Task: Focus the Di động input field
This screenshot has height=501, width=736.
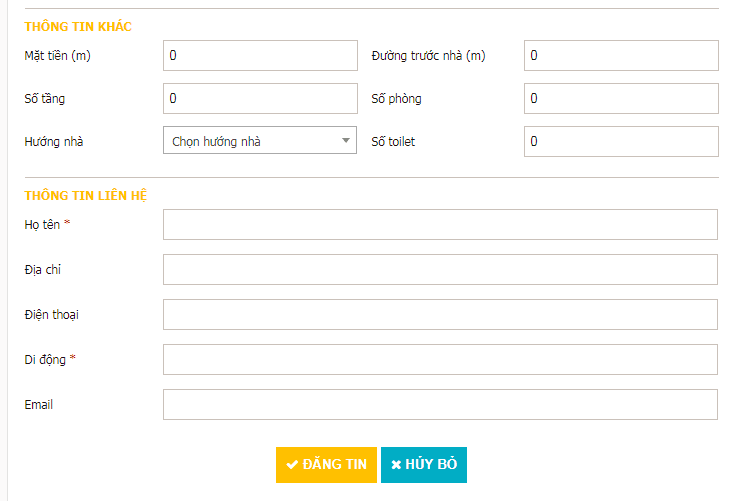Action: tap(440, 360)
